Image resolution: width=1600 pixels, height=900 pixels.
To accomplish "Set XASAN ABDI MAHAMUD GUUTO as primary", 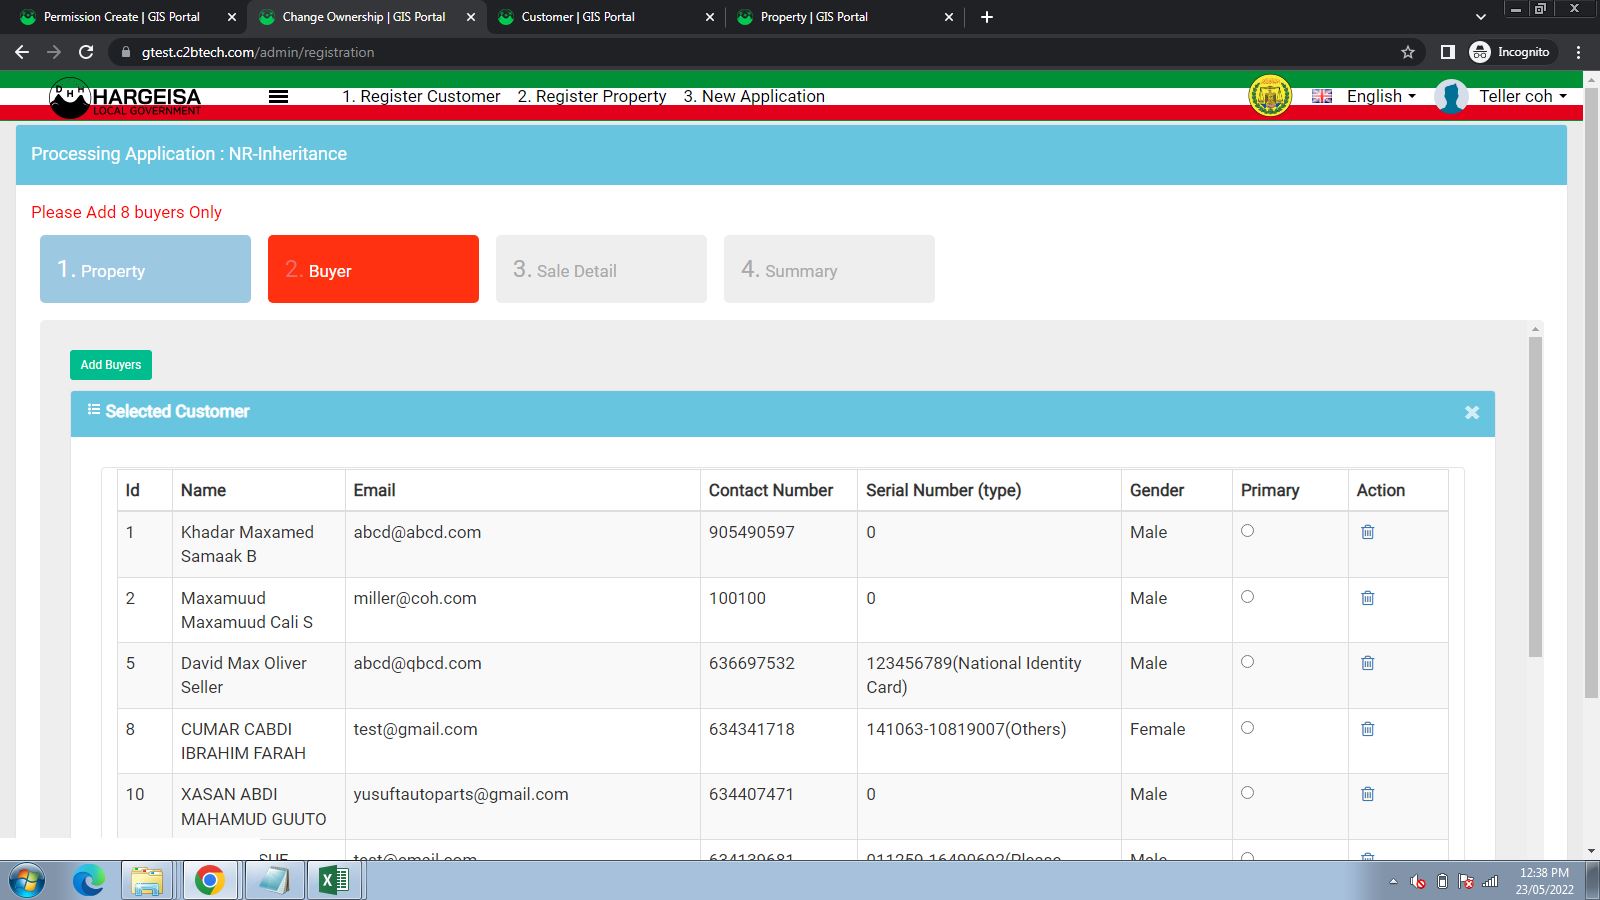I will click(1247, 793).
